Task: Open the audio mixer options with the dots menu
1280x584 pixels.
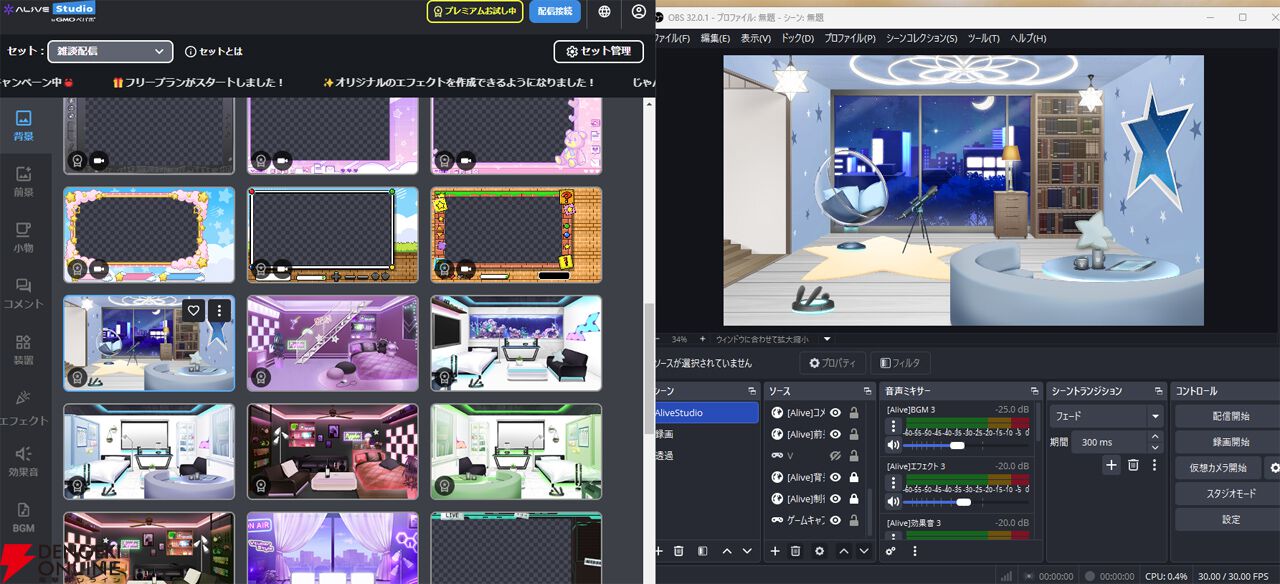Action: (915, 551)
